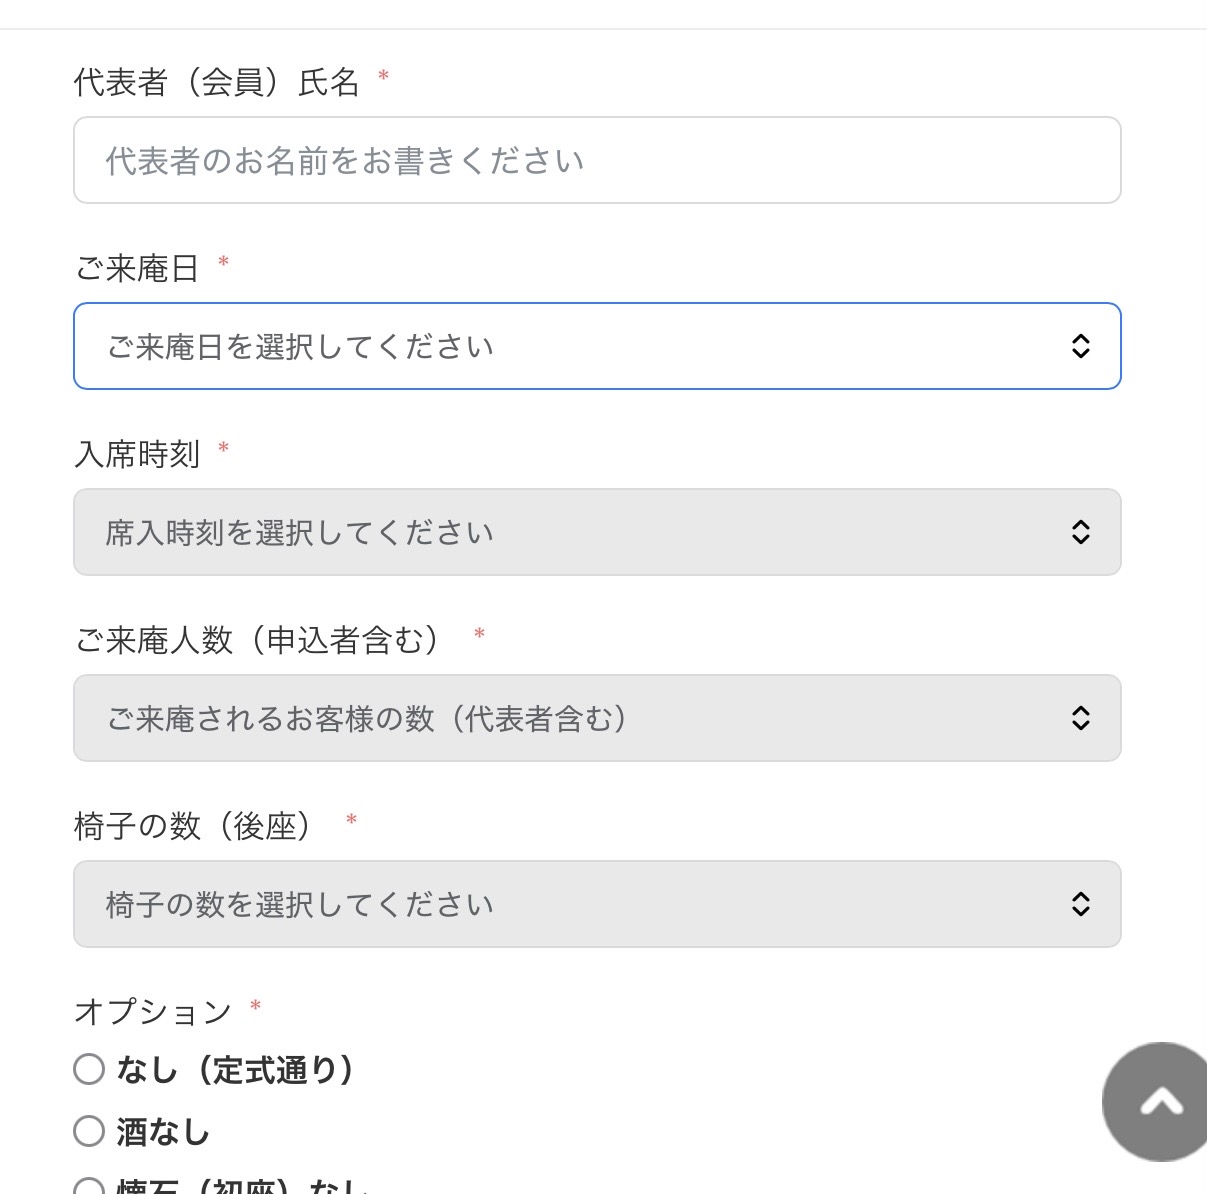Click the chevron arrows in the 椅子の数 select
1207x1194 pixels.
pos(1080,904)
